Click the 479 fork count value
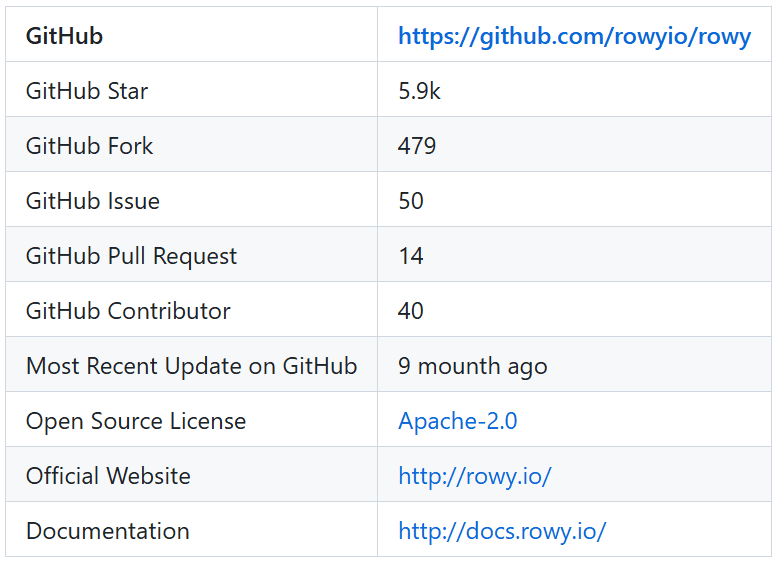779x562 pixels. click(x=417, y=146)
